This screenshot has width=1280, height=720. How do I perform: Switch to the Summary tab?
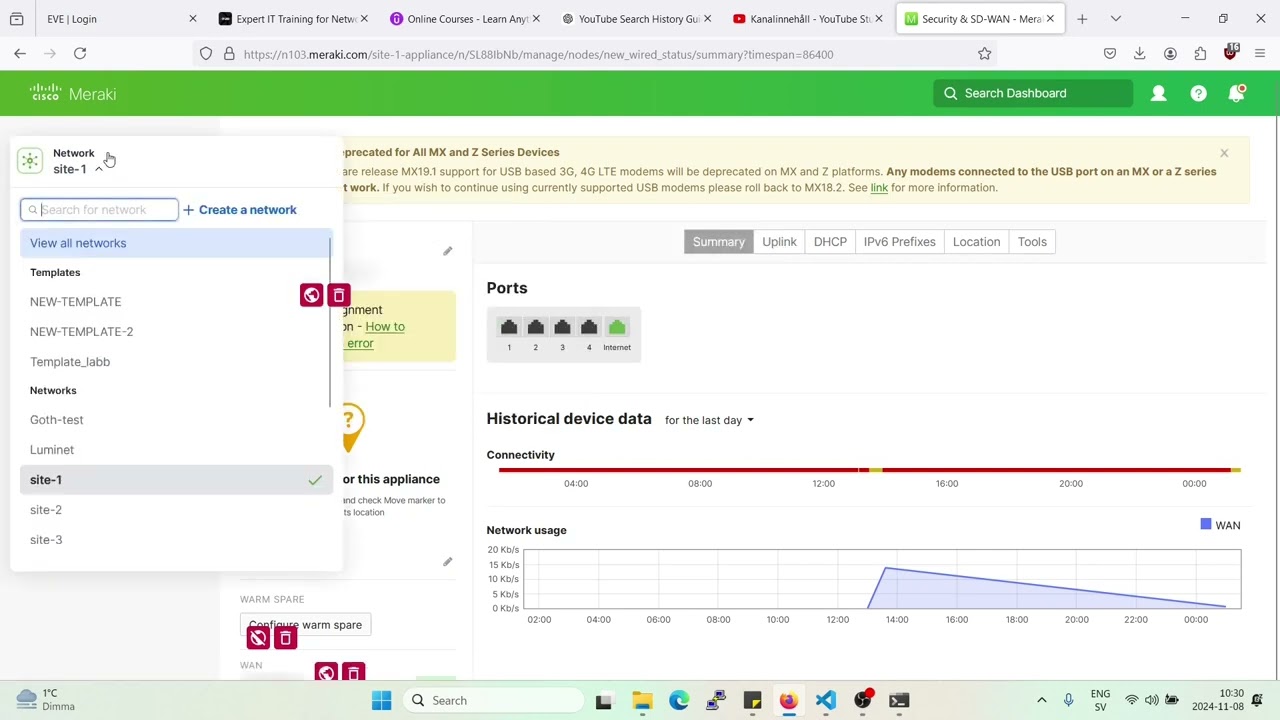coord(718,242)
